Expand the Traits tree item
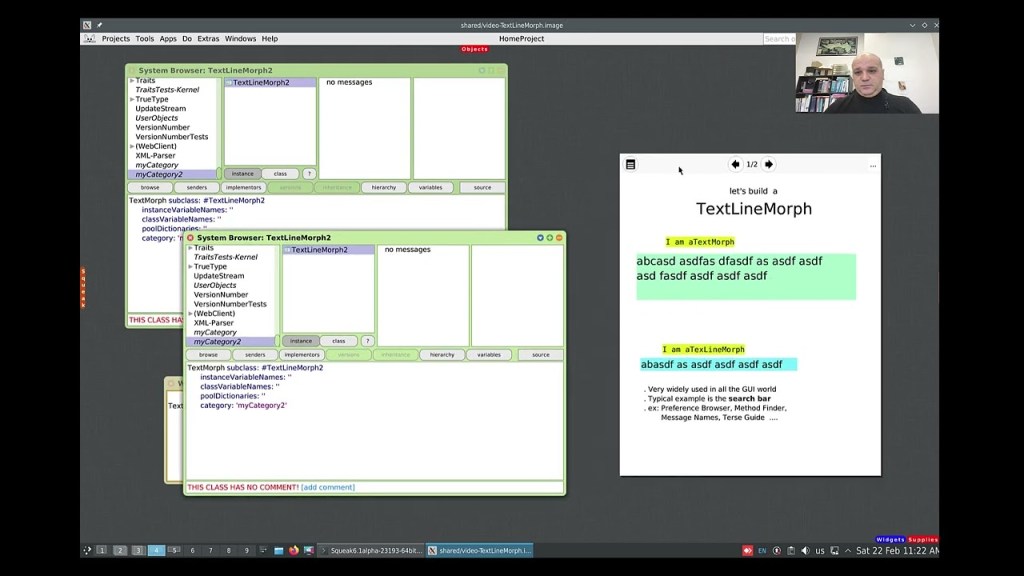The height and width of the screenshot is (576, 1024). [x=190, y=247]
